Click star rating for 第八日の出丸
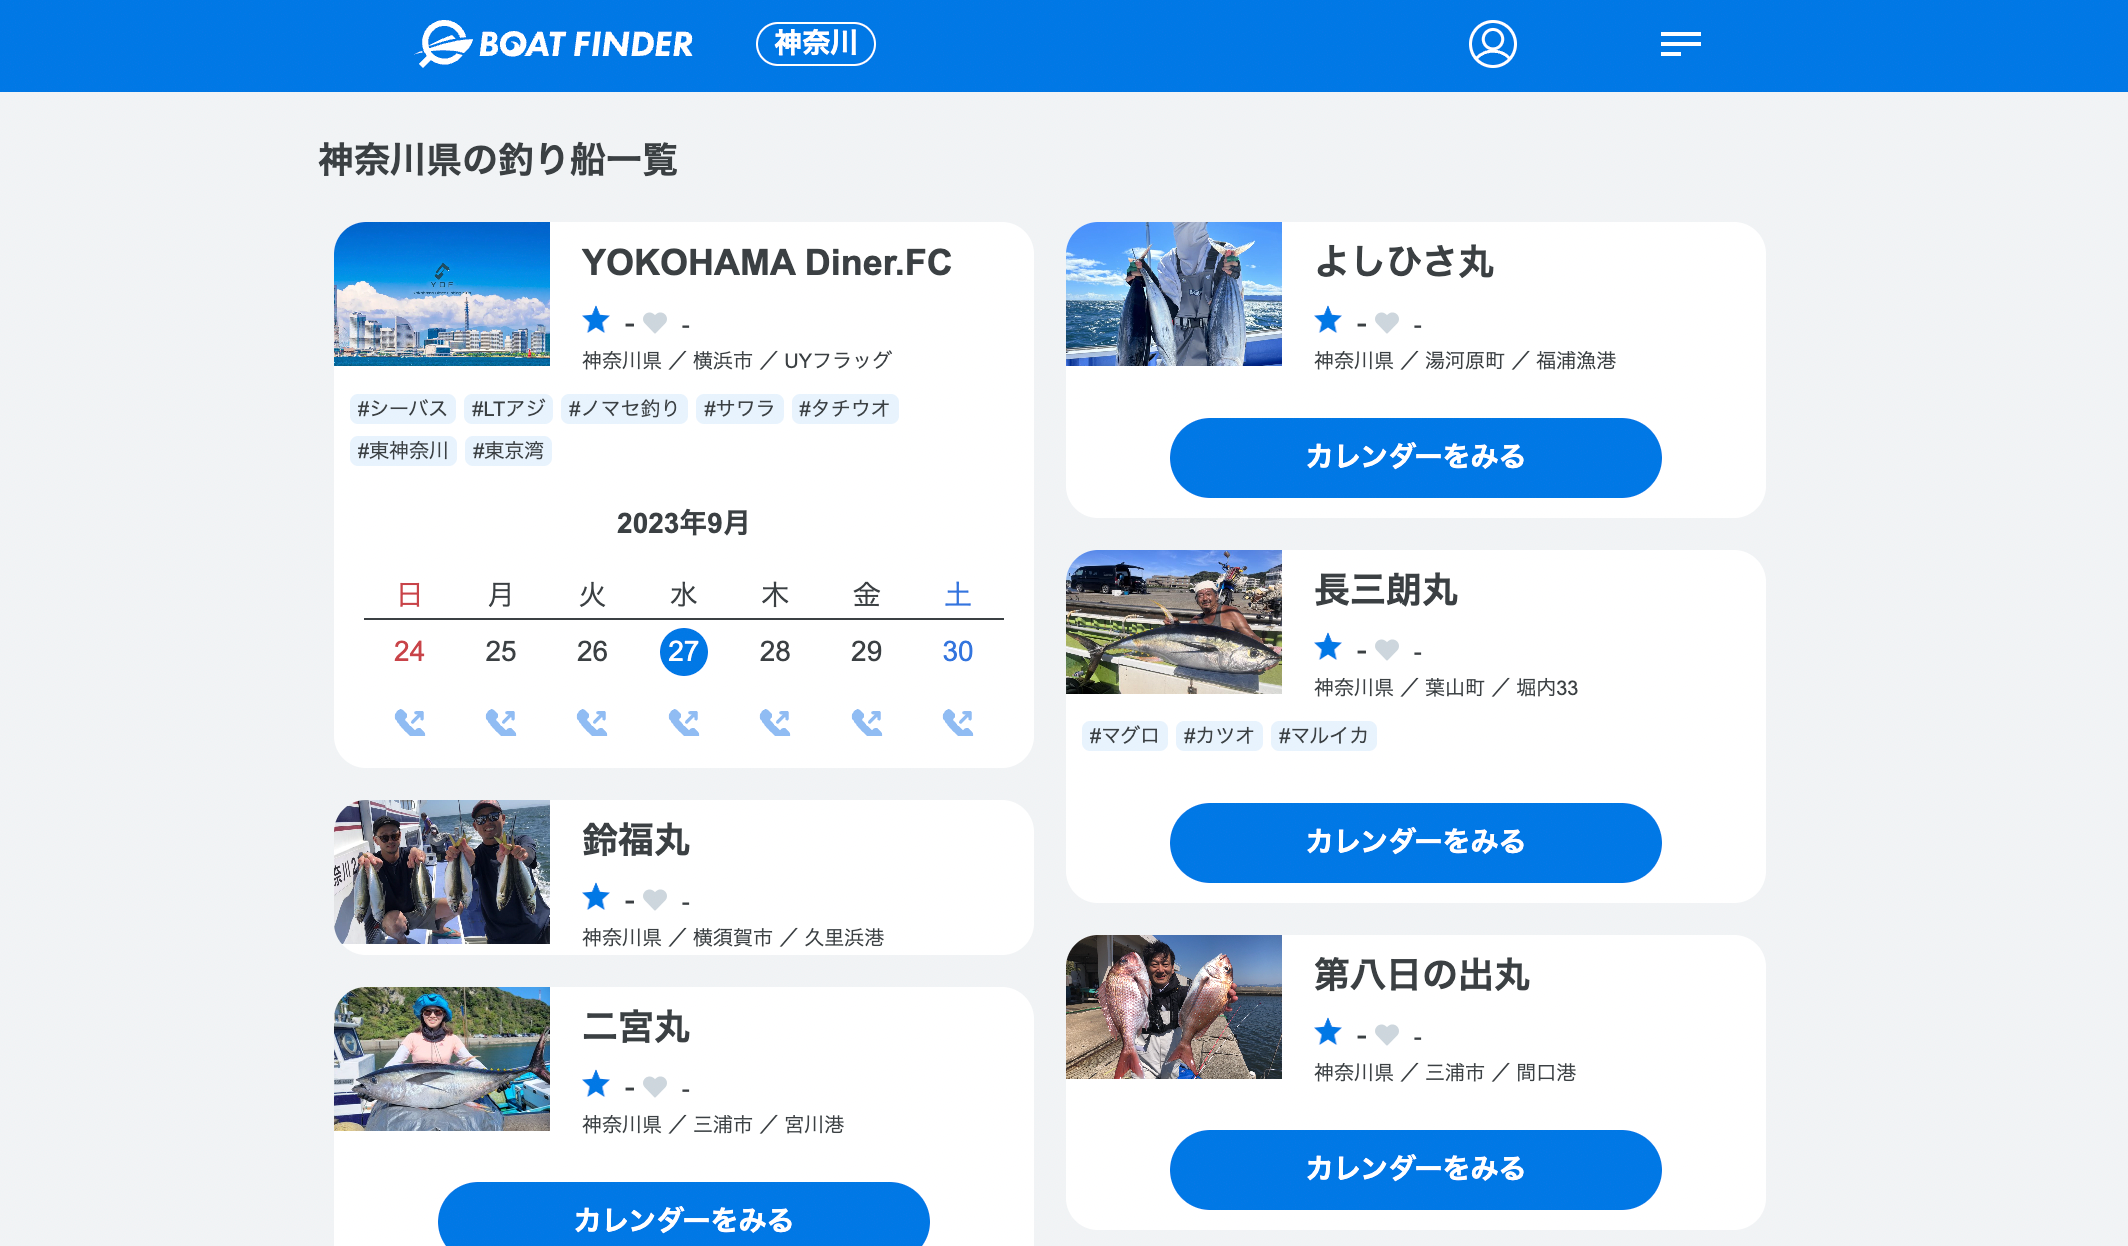Screen dimensions: 2128x1246 [x=1328, y=1032]
